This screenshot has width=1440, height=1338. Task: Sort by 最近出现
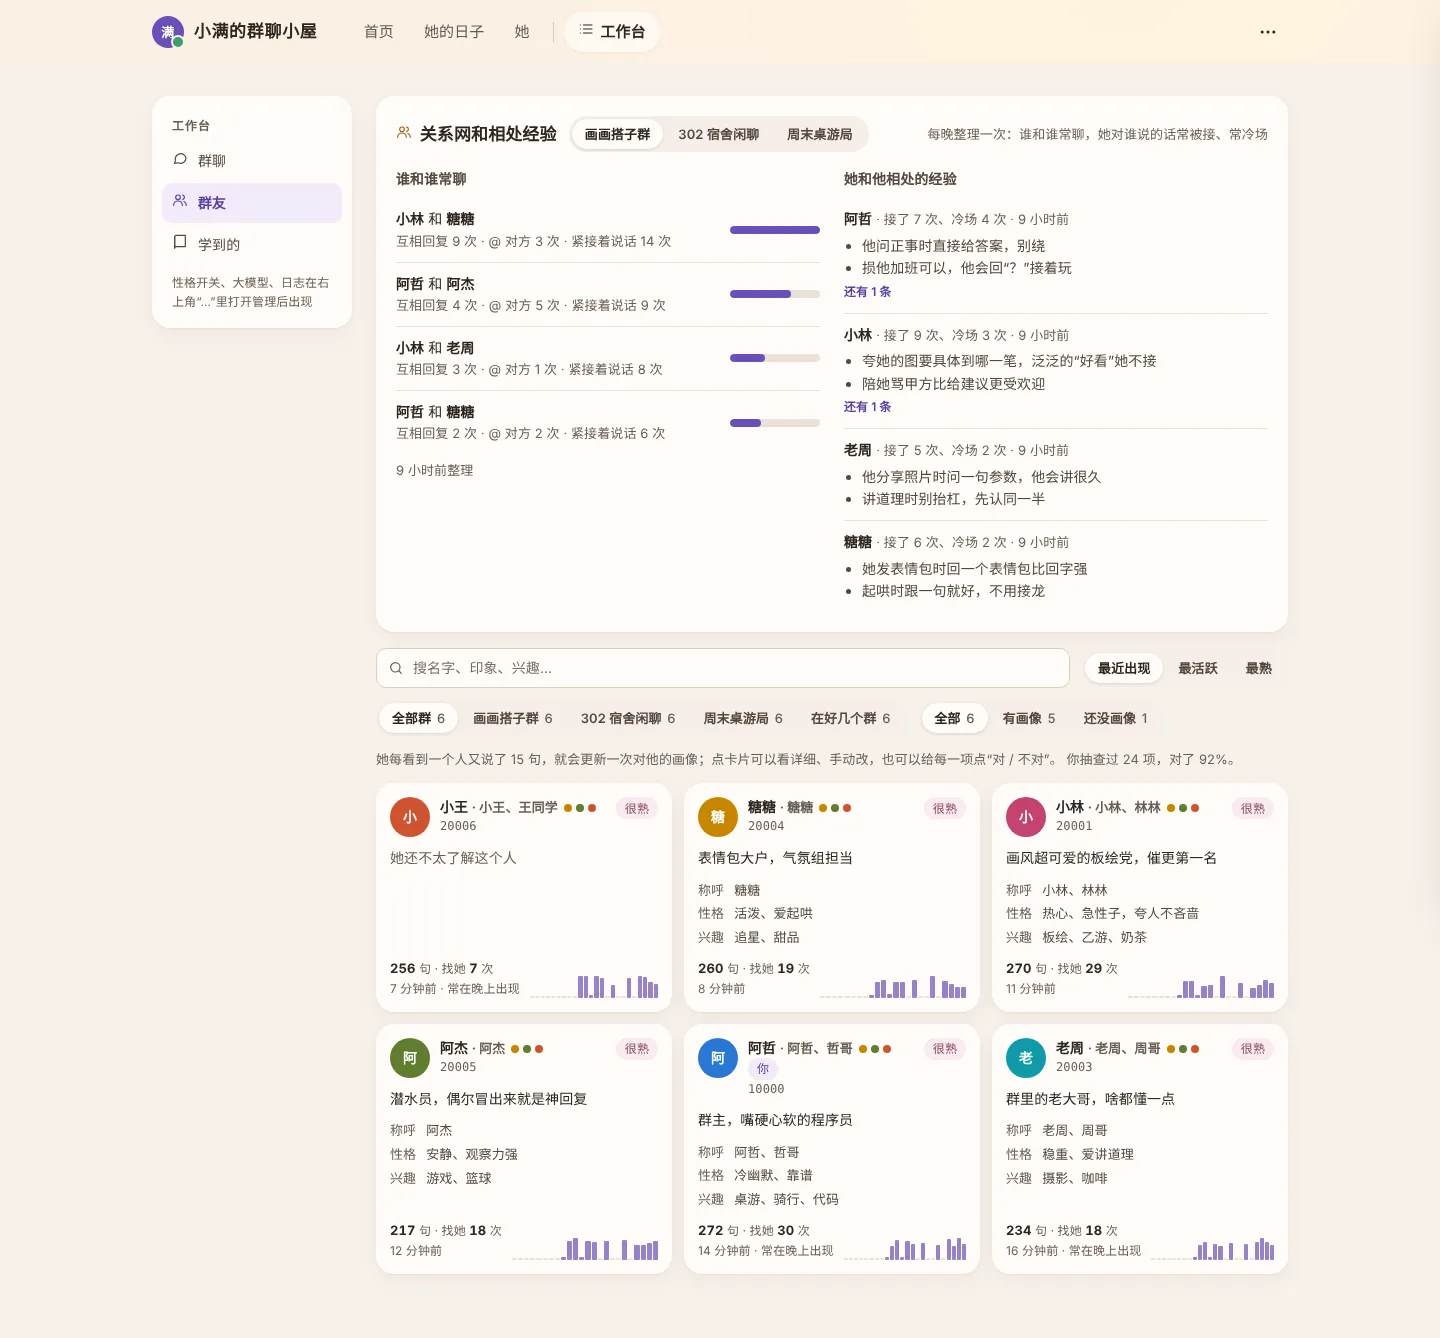[1124, 668]
